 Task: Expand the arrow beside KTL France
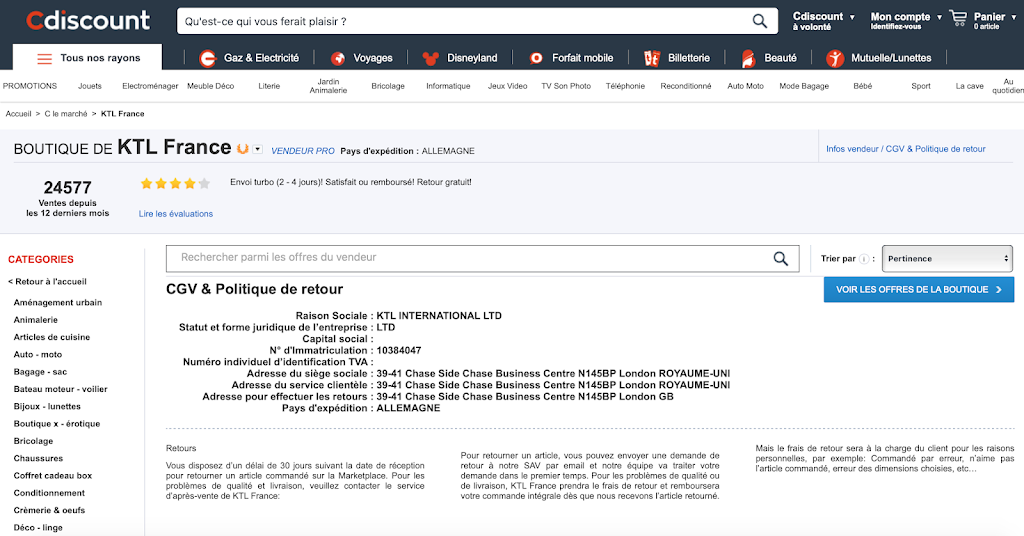click(x=257, y=150)
